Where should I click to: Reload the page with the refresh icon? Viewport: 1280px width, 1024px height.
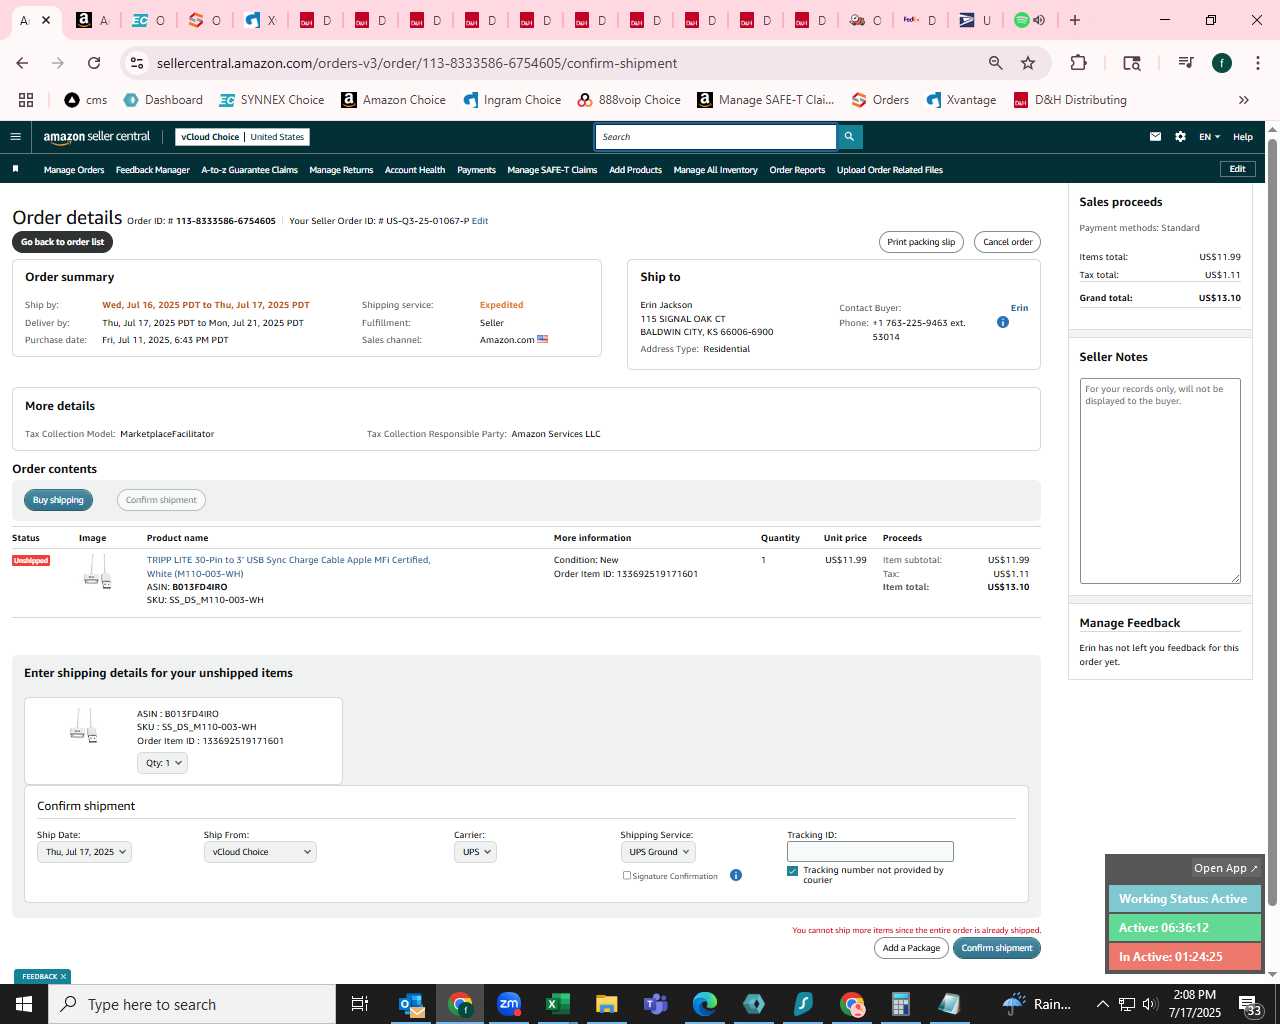pos(94,63)
